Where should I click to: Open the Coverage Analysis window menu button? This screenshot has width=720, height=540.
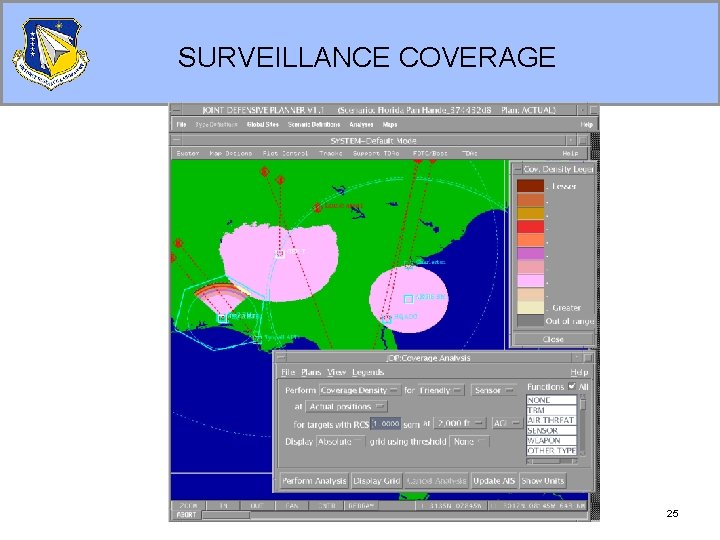(281, 357)
